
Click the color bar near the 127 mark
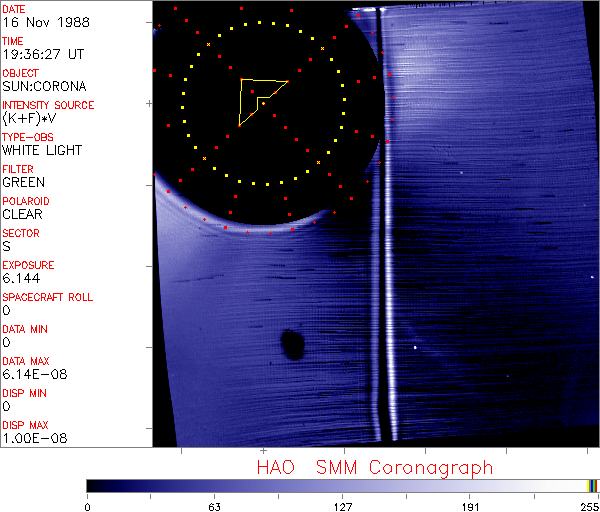342,485
